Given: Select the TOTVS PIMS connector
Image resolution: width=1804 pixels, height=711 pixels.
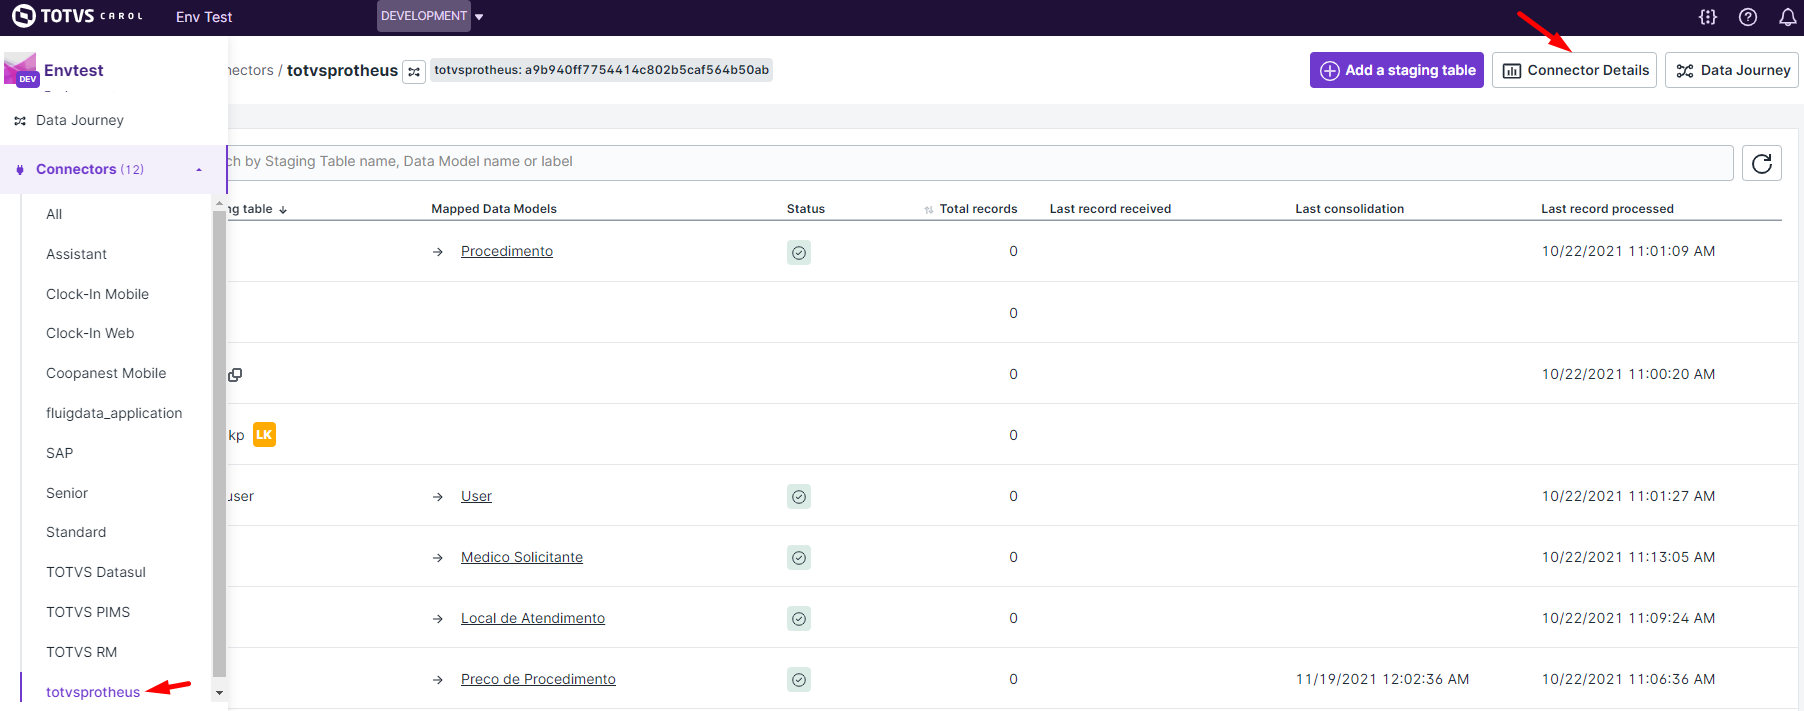Looking at the screenshot, I should point(88,612).
